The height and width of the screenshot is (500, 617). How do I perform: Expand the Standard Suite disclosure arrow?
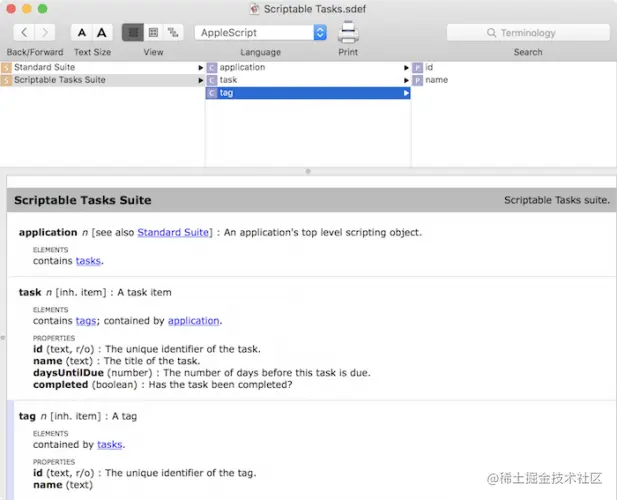point(201,68)
